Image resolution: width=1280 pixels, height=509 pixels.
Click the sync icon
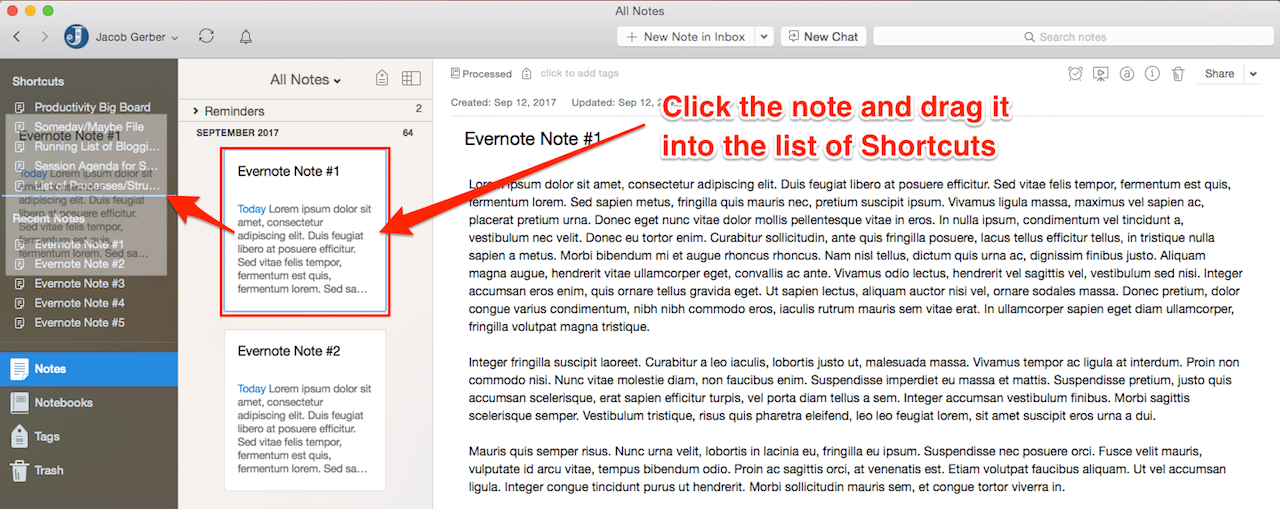[x=207, y=36]
